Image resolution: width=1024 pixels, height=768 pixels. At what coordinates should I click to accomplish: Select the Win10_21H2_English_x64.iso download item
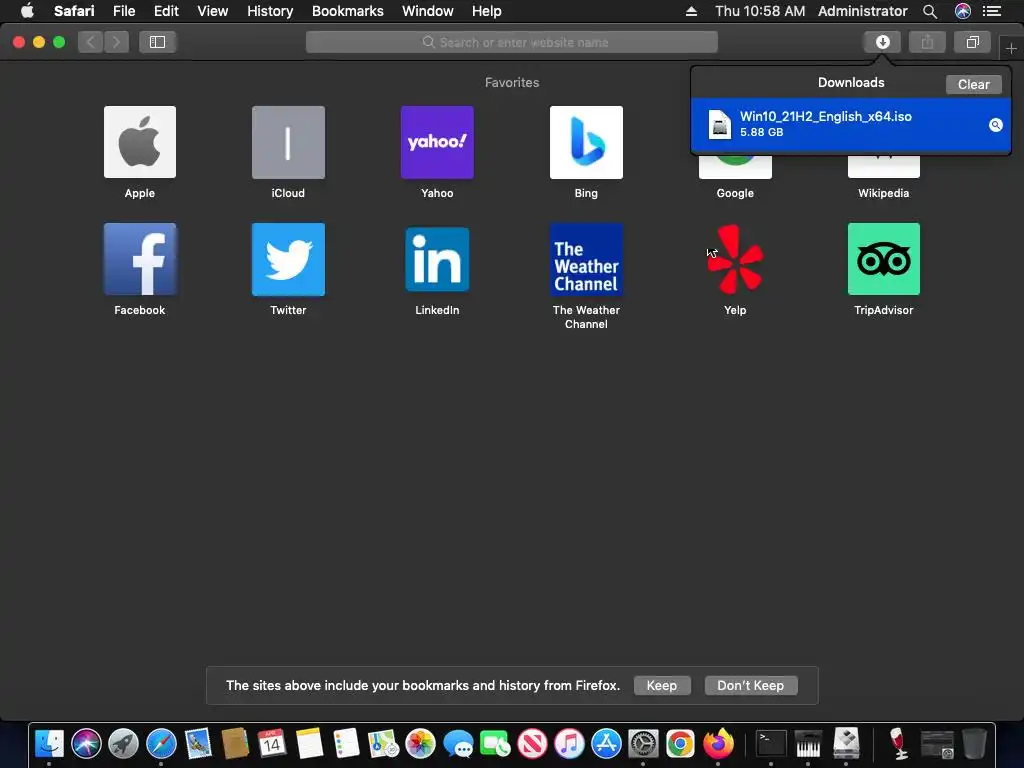coord(851,124)
